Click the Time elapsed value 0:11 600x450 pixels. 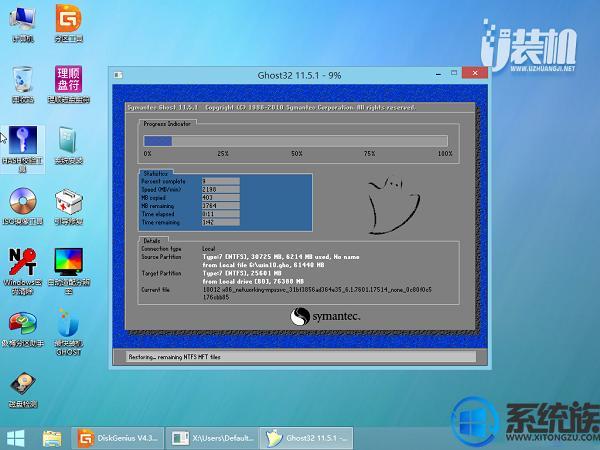coord(221,214)
